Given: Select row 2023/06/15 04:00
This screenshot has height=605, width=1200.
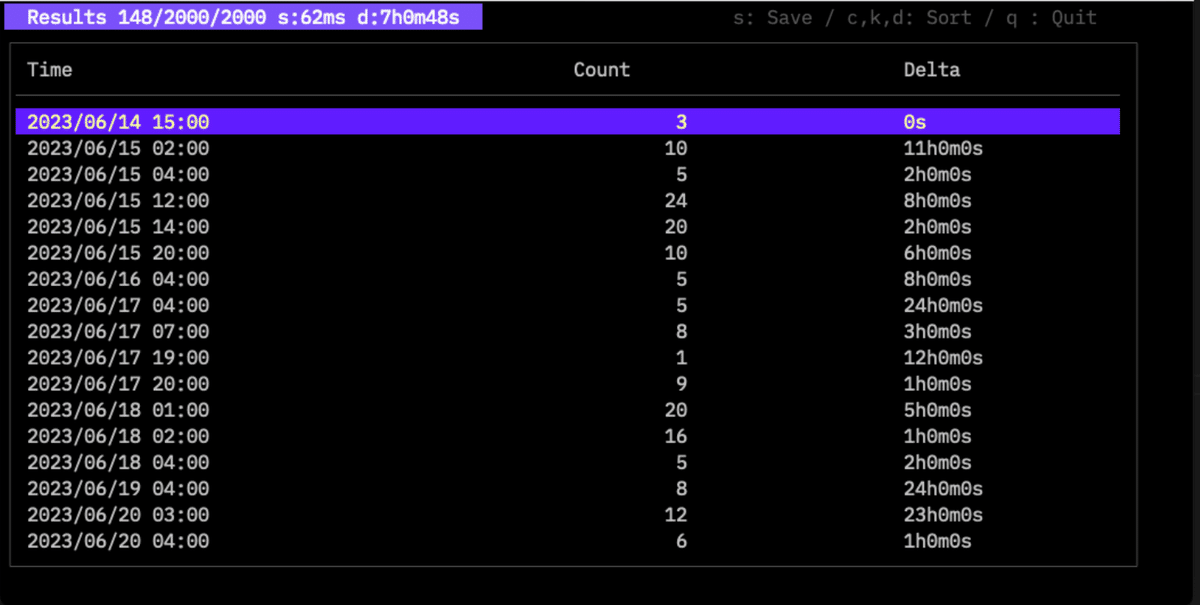Looking at the screenshot, I should (x=567, y=175).
